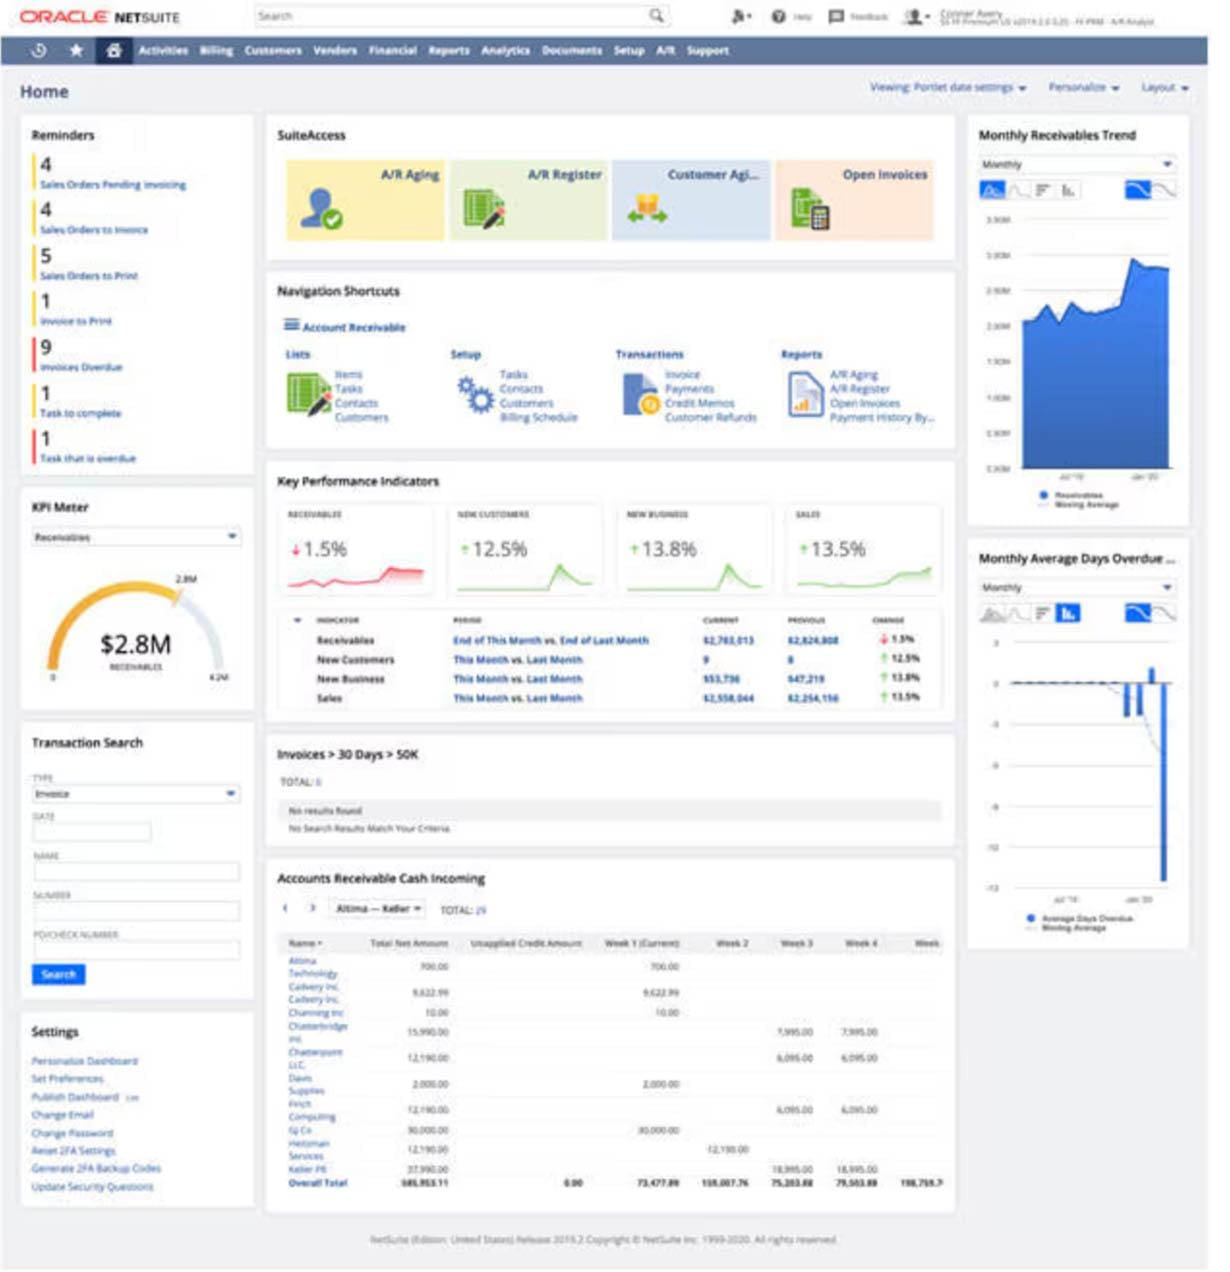Click Personalize Dashboard in Settings
This screenshot has width=1230, height=1272.
85,1061
